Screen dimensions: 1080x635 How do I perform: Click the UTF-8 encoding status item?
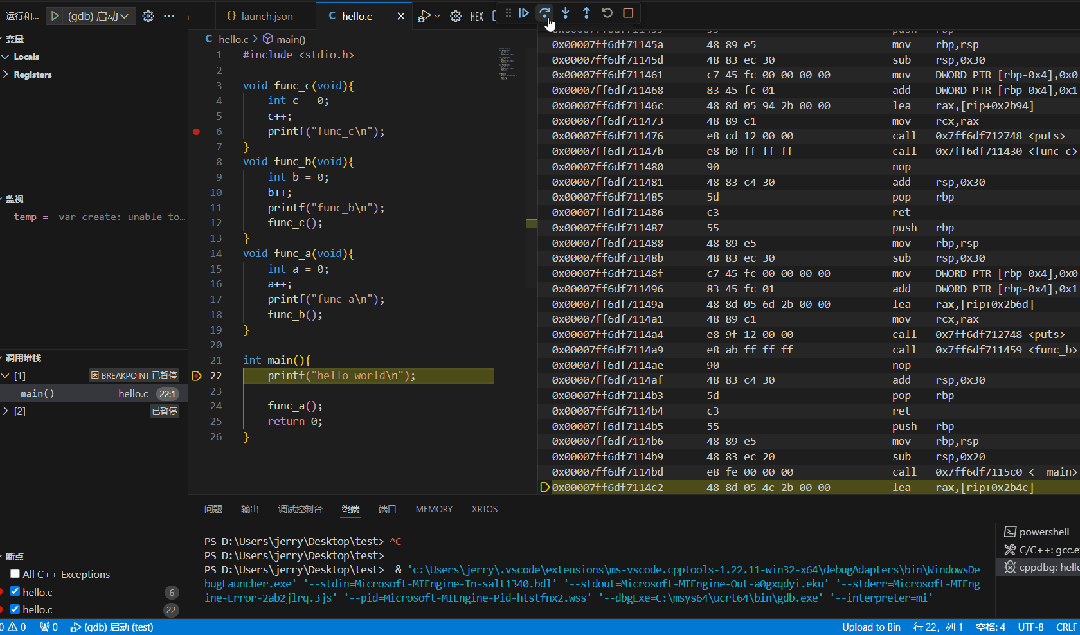[1030, 627]
